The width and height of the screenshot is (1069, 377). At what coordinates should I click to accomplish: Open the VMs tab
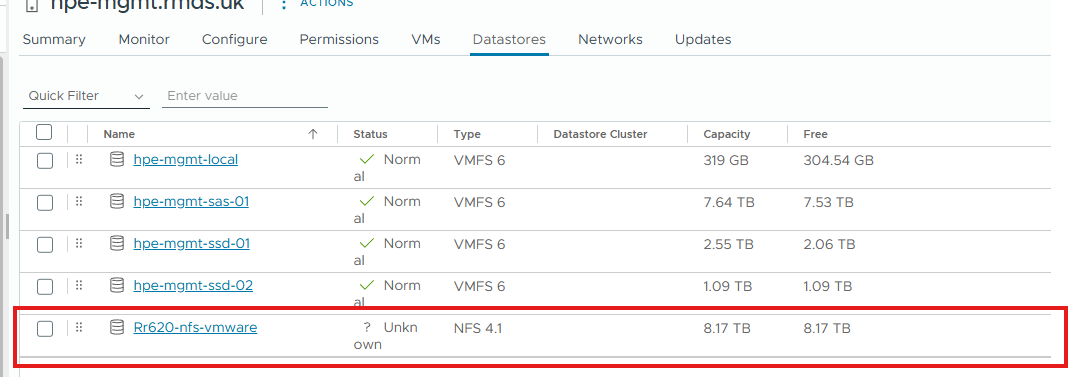click(x=426, y=40)
